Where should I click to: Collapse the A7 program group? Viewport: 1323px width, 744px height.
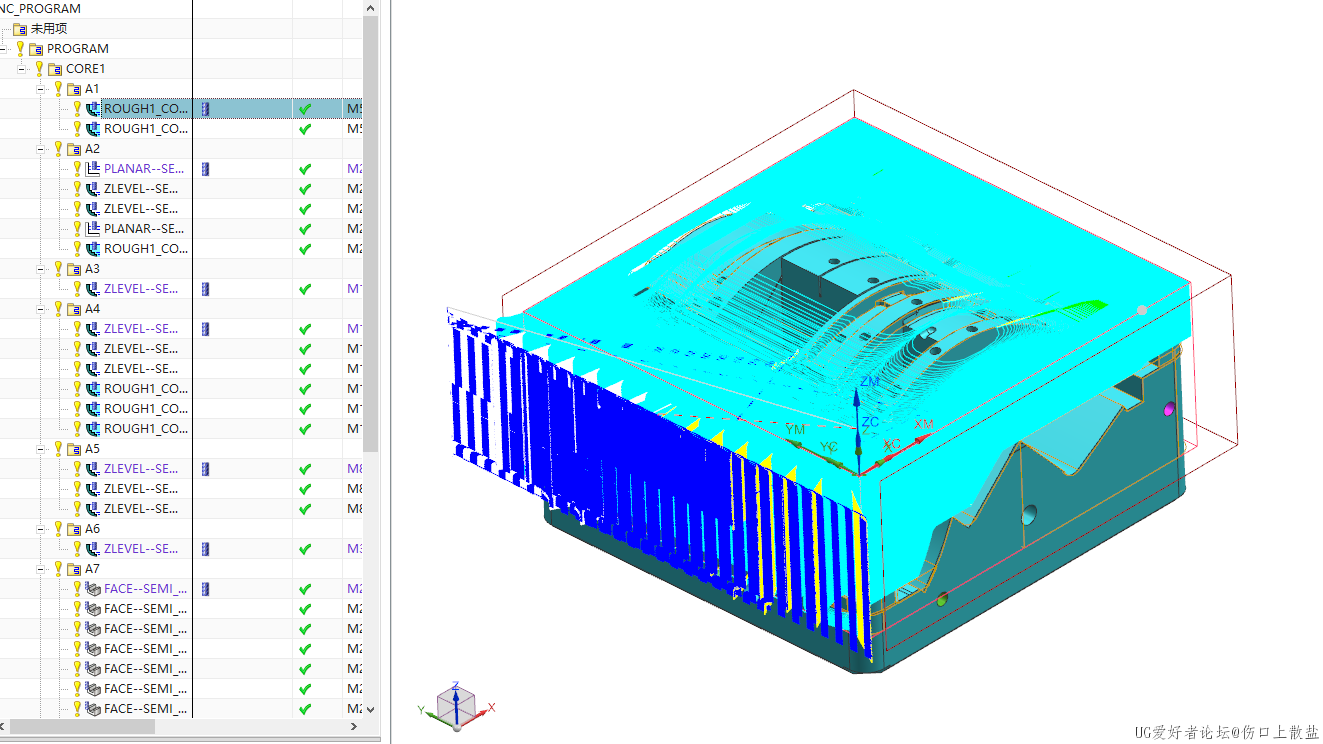(41, 569)
